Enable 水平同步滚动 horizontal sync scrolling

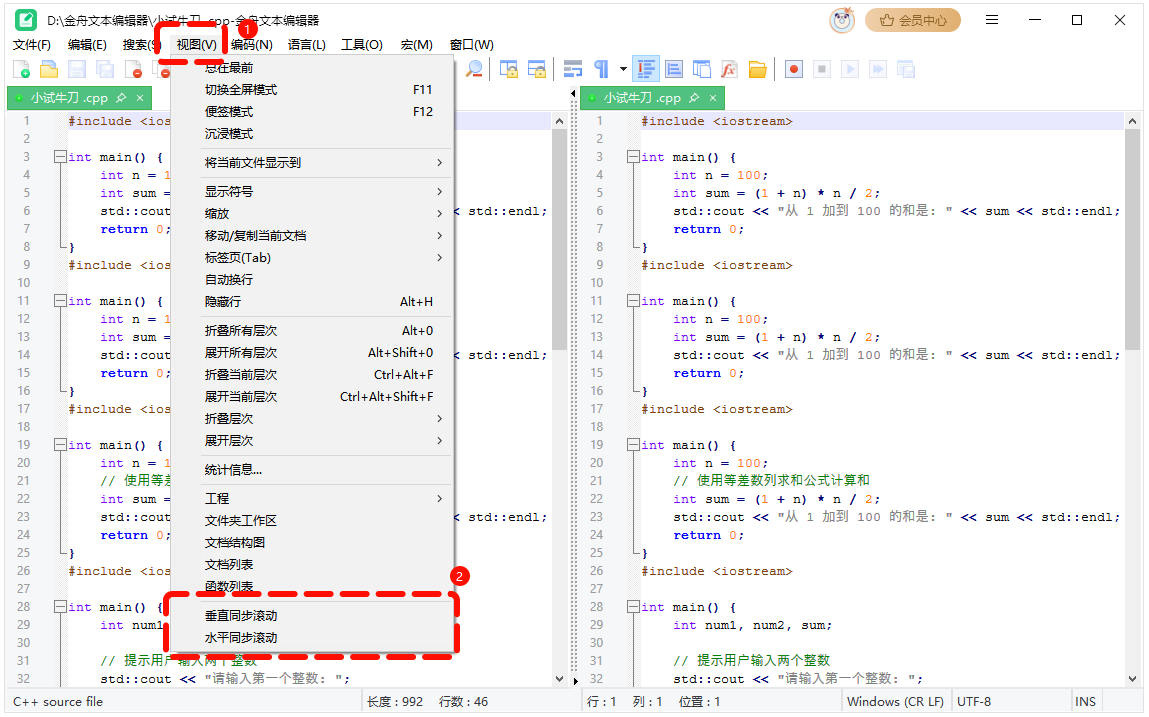point(313,638)
